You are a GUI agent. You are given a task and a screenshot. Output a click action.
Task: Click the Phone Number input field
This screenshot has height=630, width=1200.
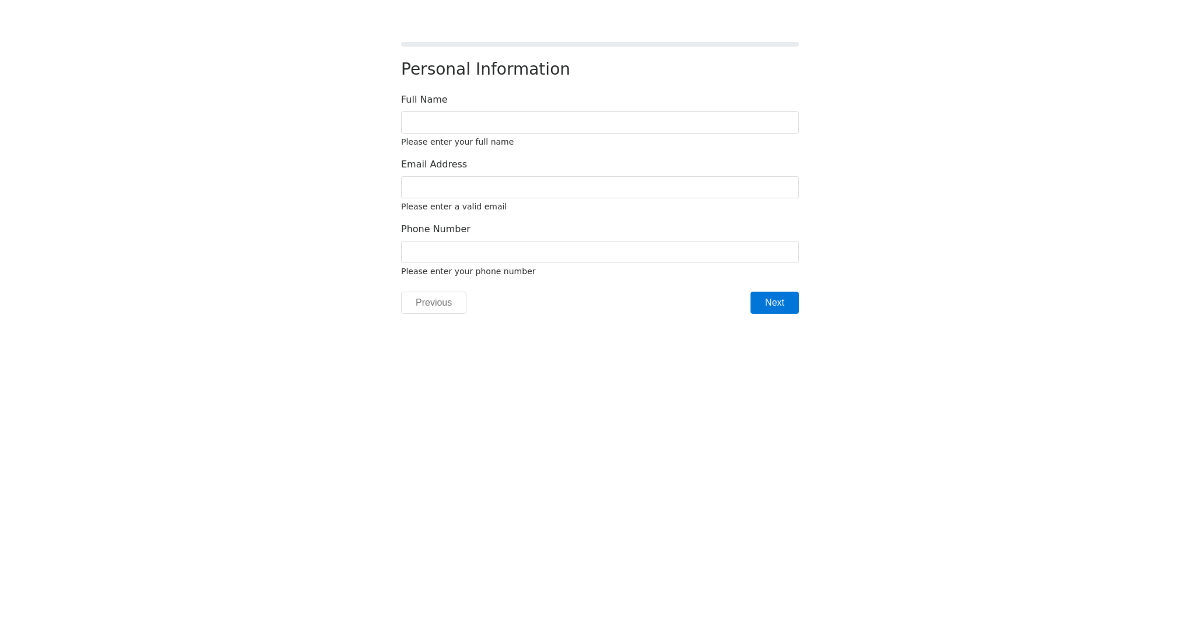click(x=599, y=251)
